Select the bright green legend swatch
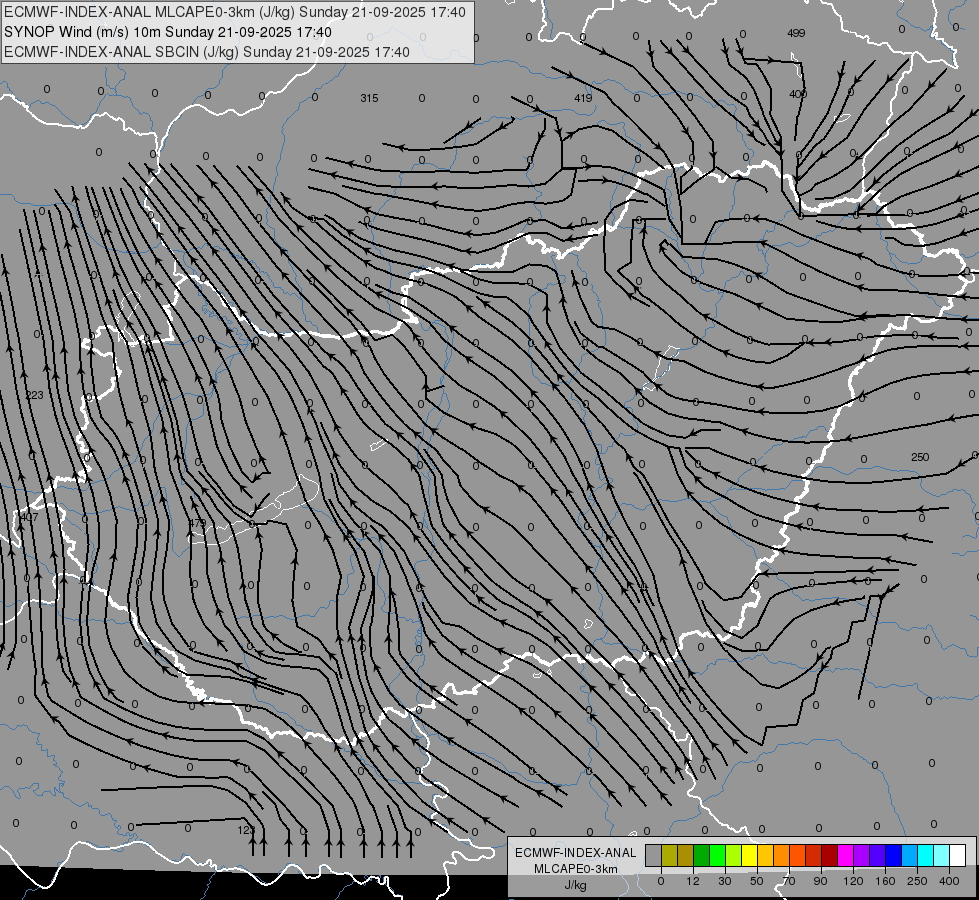Viewport: 979px width, 900px height. (x=717, y=855)
